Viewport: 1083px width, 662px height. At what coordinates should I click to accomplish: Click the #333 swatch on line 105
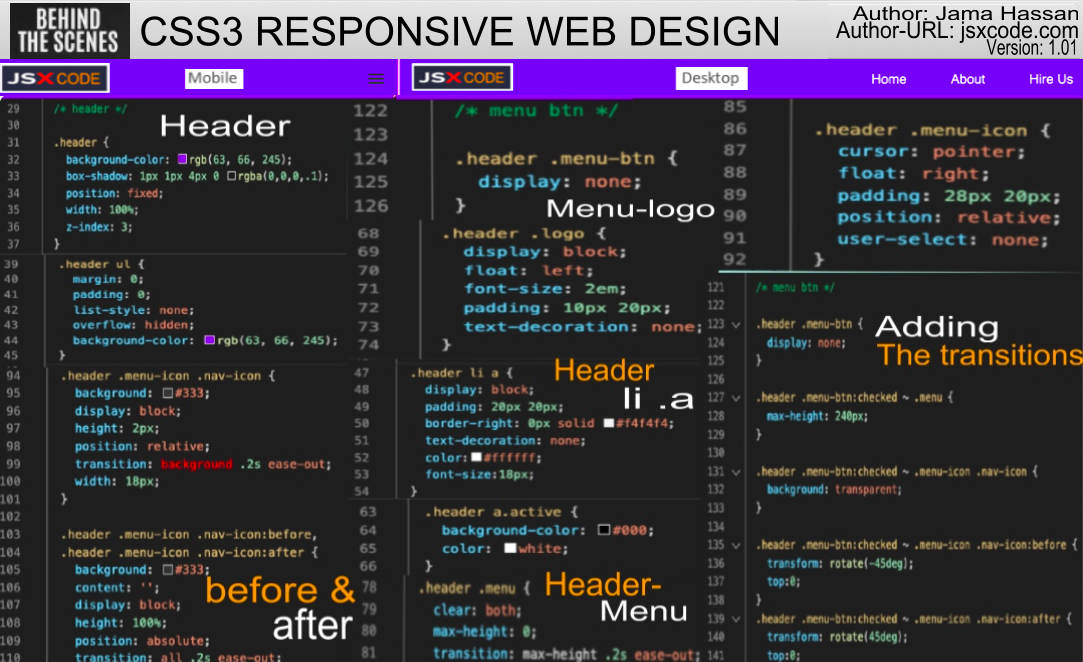167,570
